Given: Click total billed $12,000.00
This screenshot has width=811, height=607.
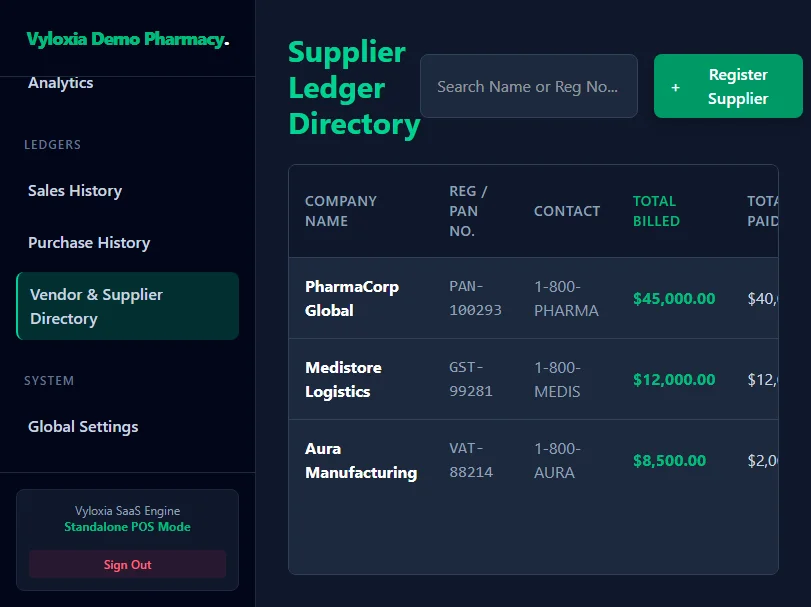Looking at the screenshot, I should tap(674, 380).
